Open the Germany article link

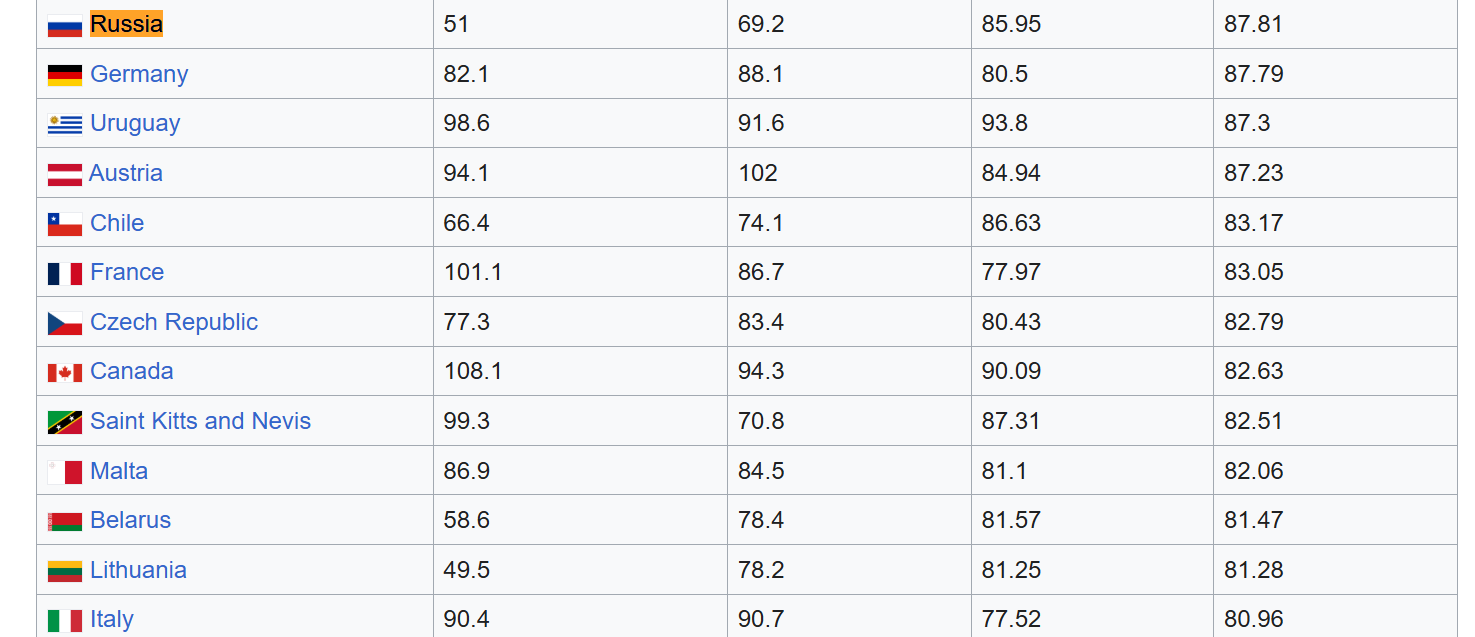click(139, 74)
